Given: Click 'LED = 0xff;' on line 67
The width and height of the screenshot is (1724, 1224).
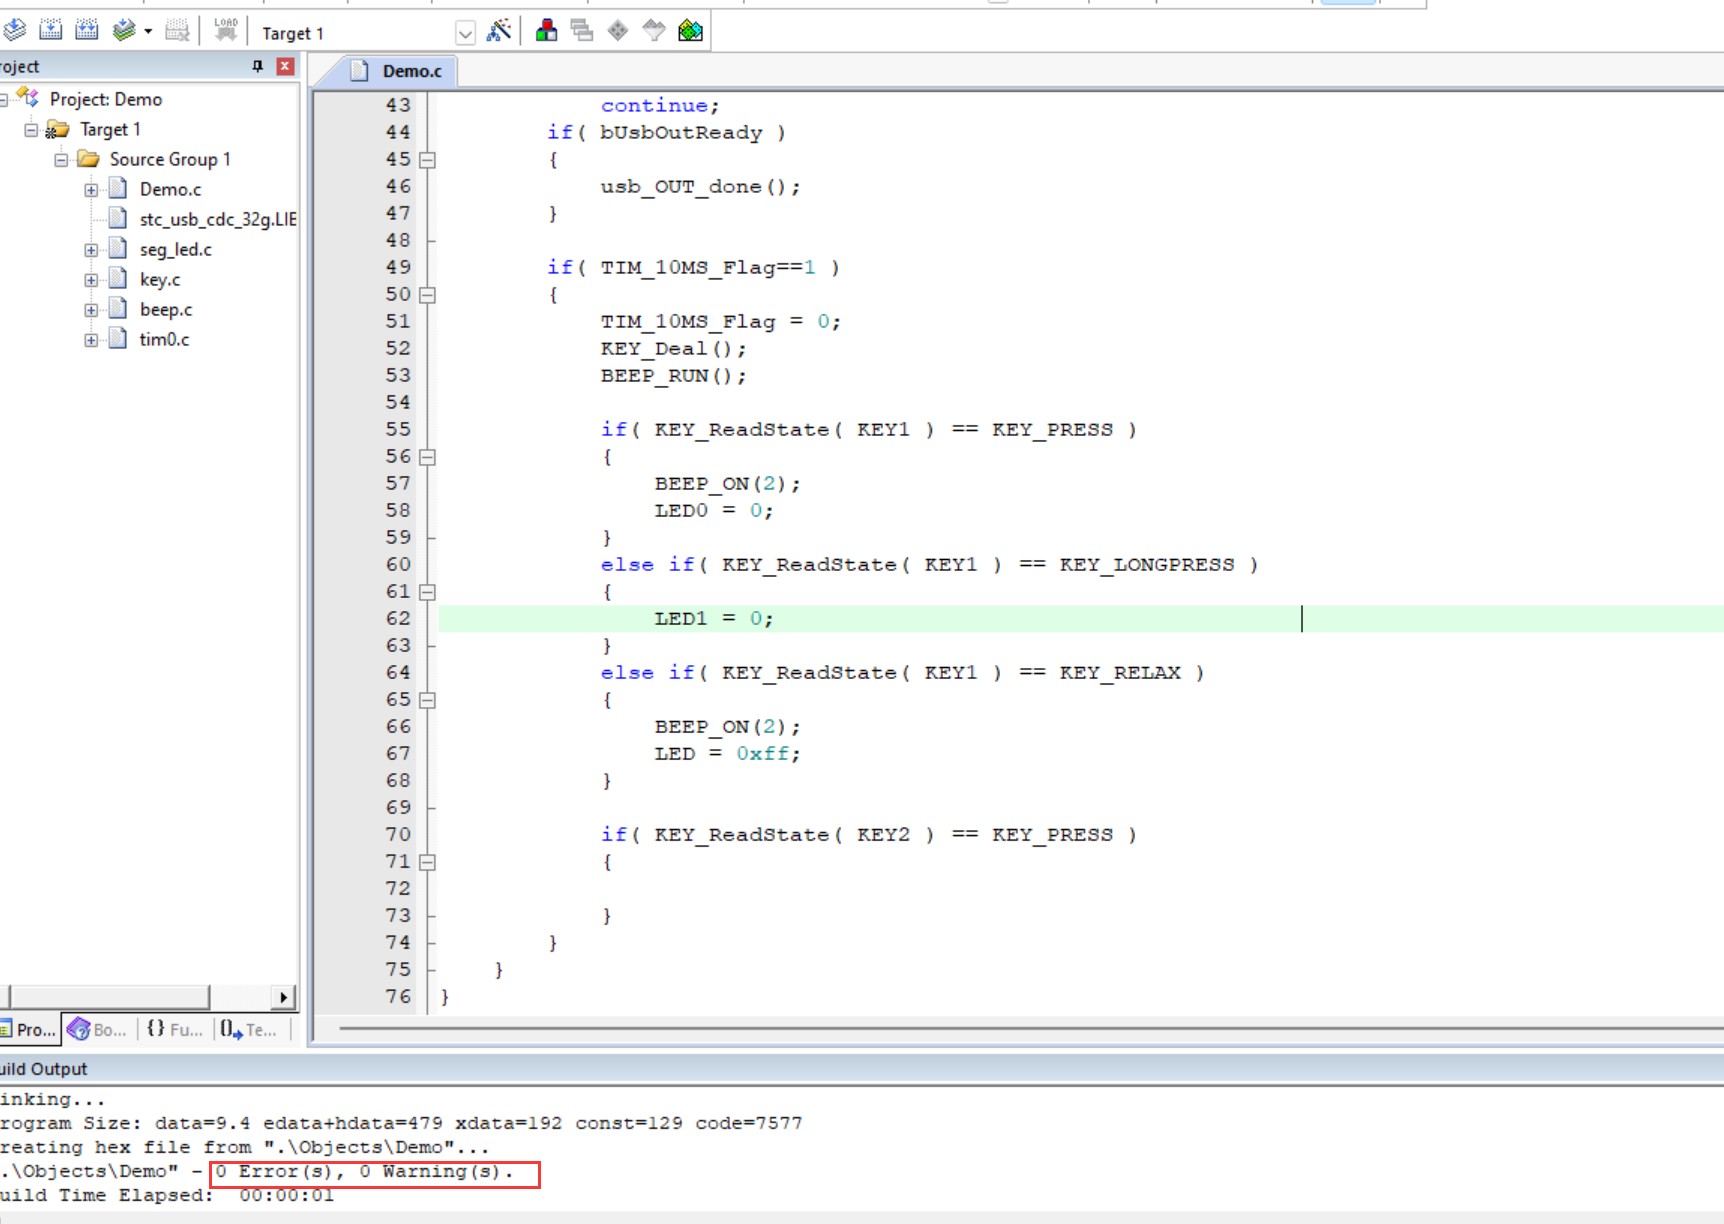Looking at the screenshot, I should click(x=727, y=754).
